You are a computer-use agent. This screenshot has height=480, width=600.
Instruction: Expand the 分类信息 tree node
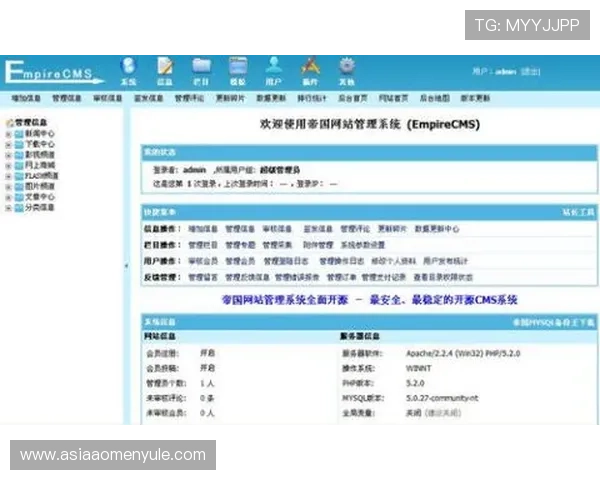pos(8,208)
